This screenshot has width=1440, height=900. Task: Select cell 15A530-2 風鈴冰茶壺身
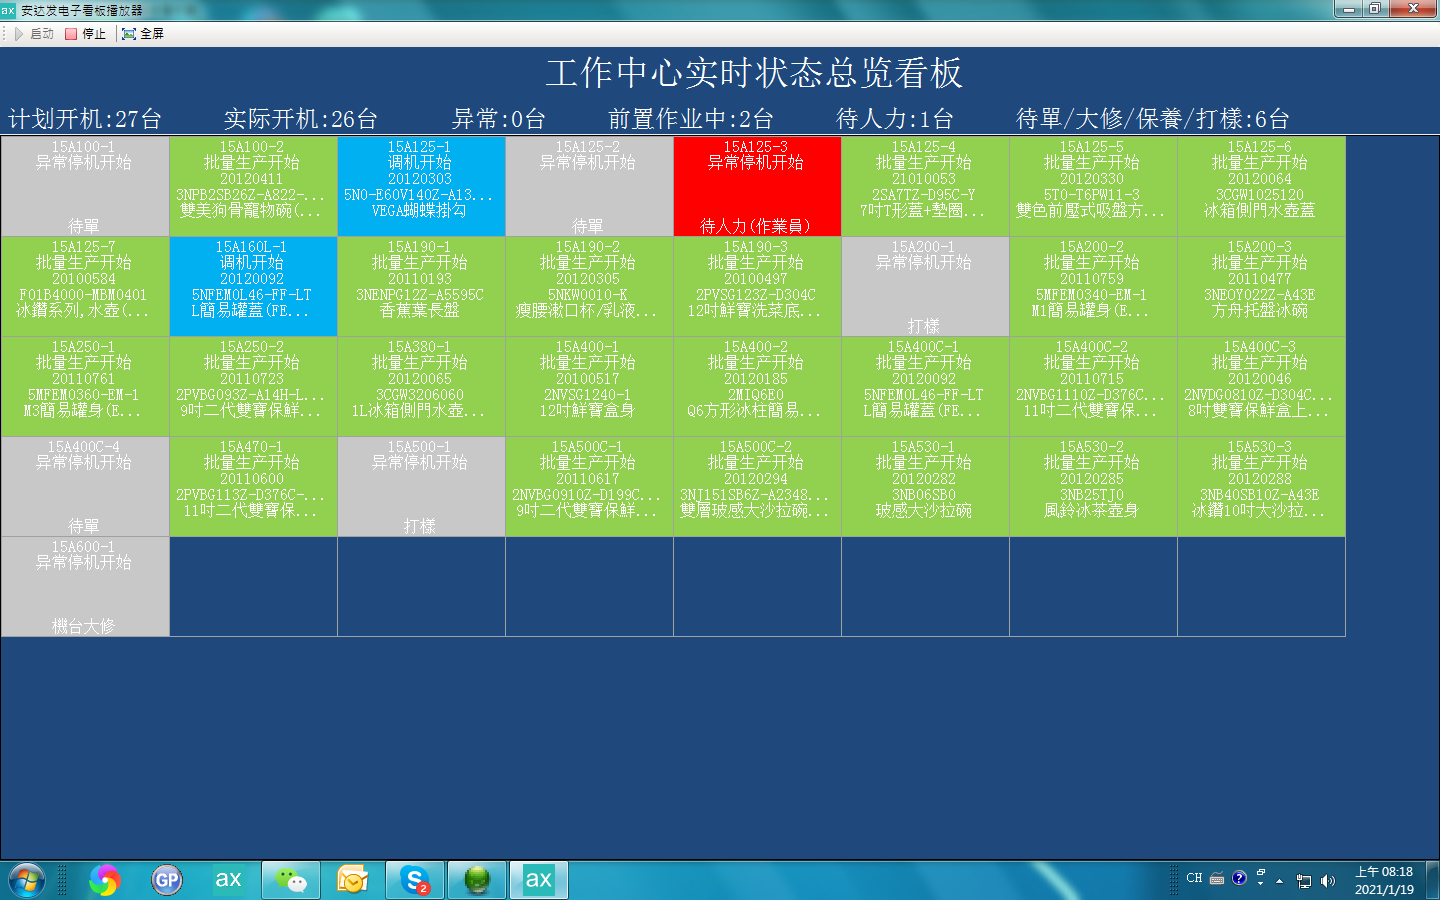pos(1093,486)
